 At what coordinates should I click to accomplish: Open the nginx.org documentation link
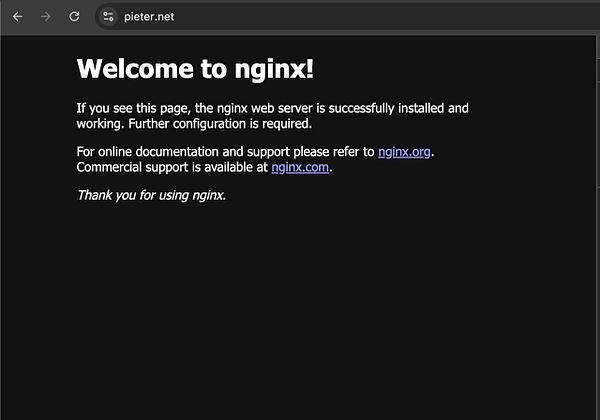[404, 152]
